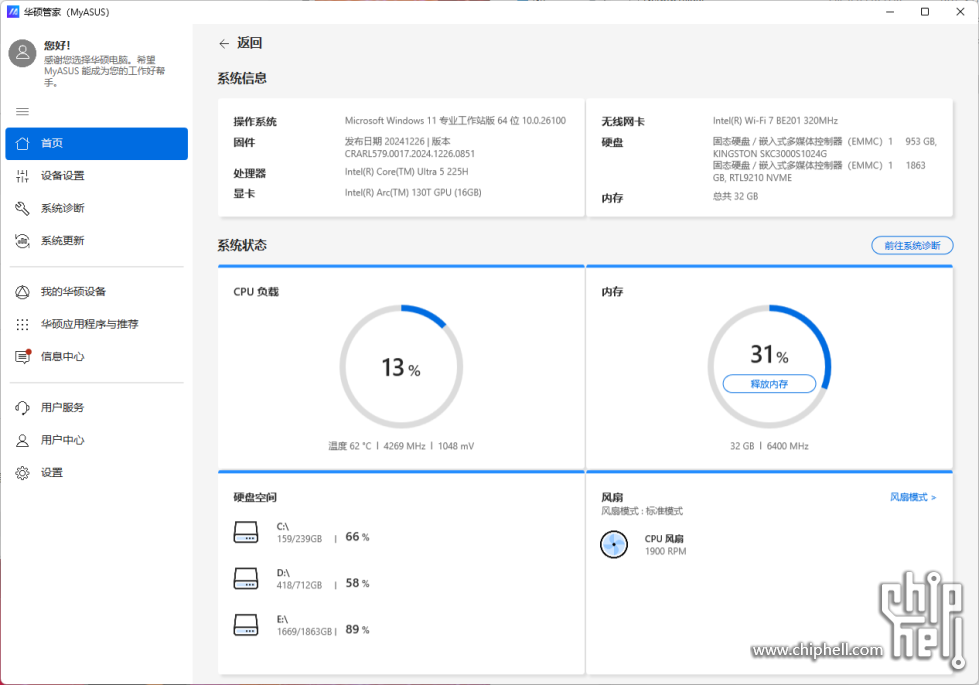Image resolution: width=979 pixels, height=685 pixels.
Task: Open 信息中心 messages
Action: click(97, 357)
